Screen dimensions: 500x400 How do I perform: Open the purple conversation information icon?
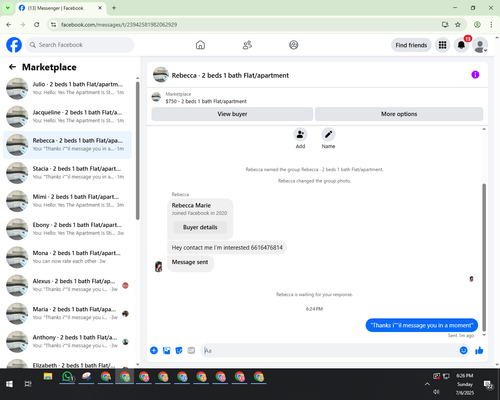[475, 75]
